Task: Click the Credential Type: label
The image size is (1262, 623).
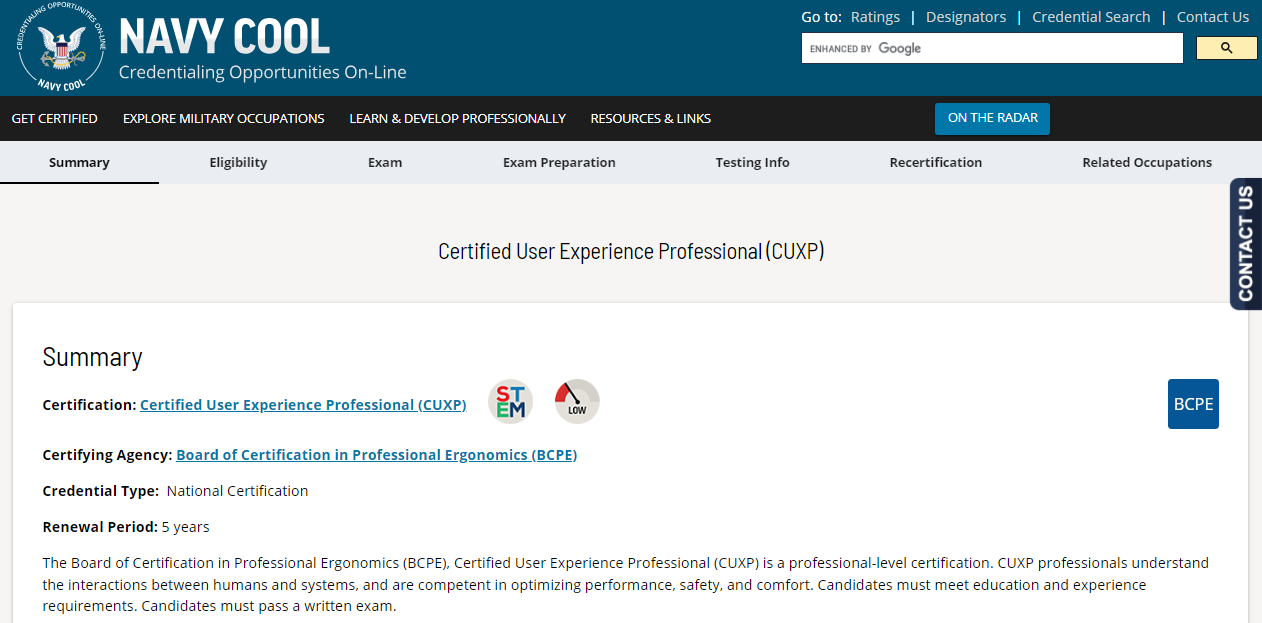Action: 100,491
